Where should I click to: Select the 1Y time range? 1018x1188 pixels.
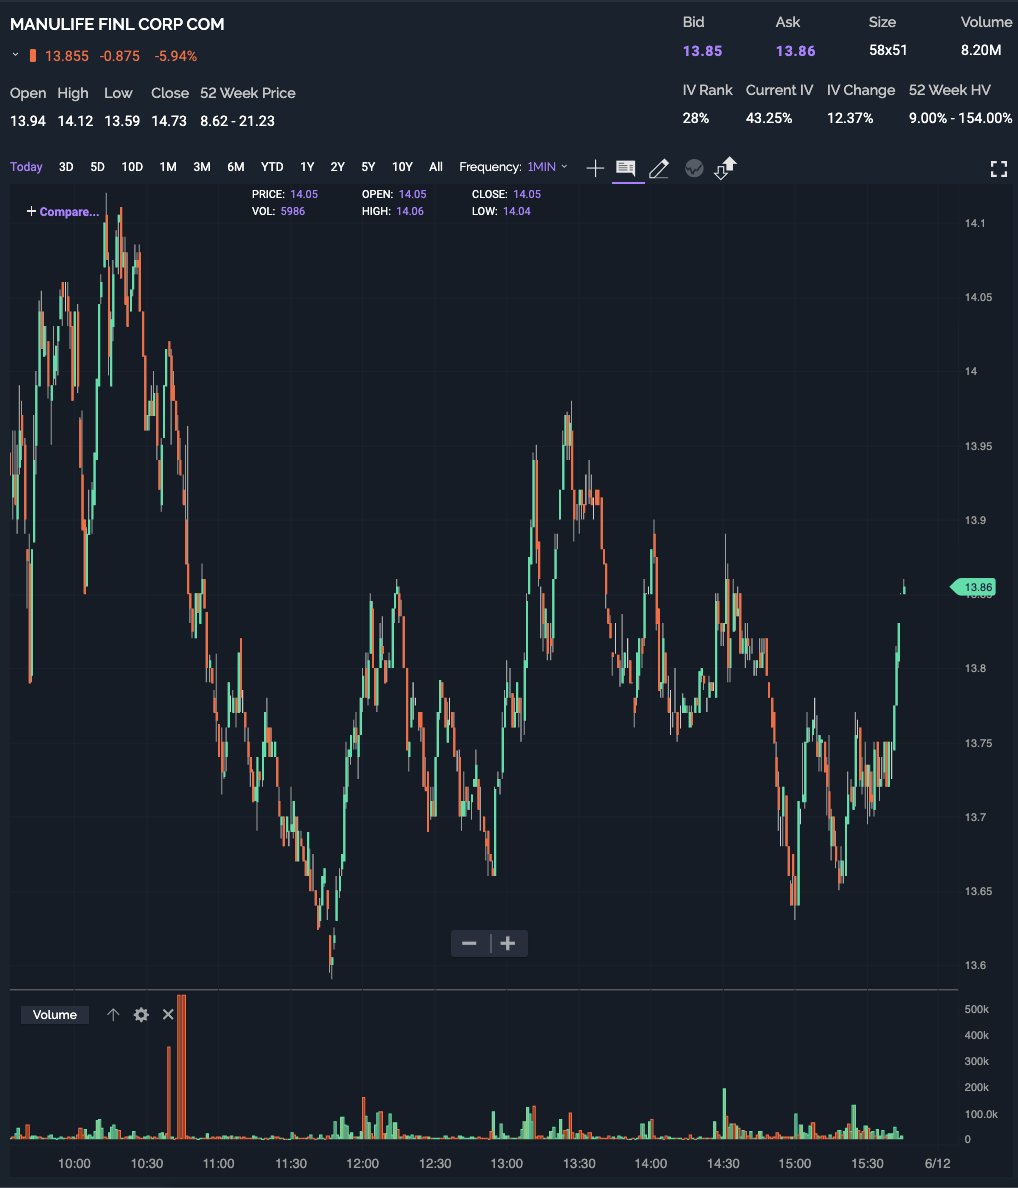pos(307,167)
